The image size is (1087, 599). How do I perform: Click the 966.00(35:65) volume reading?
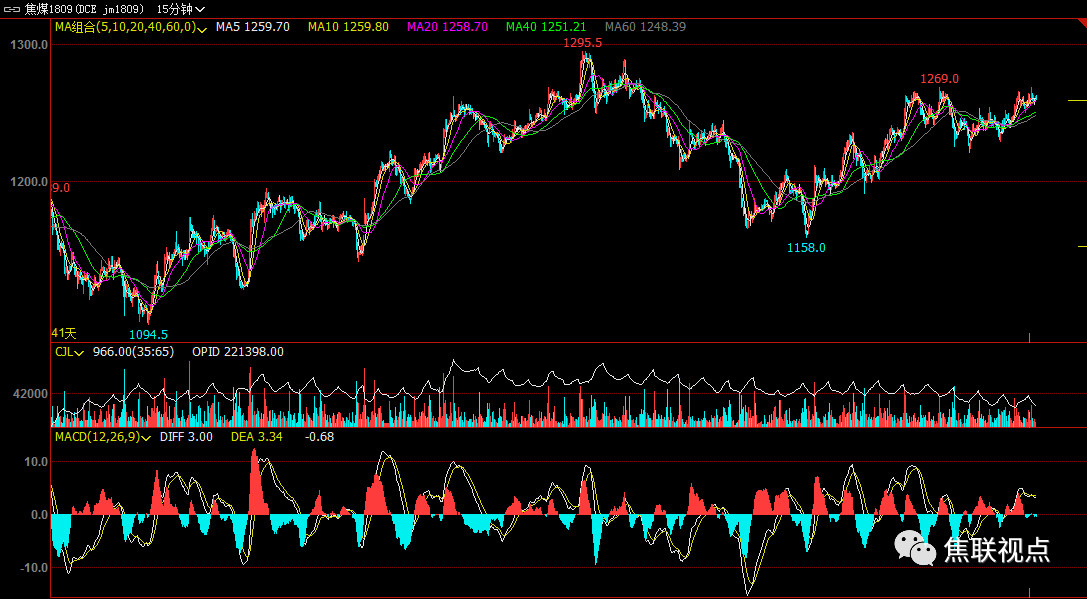133,352
